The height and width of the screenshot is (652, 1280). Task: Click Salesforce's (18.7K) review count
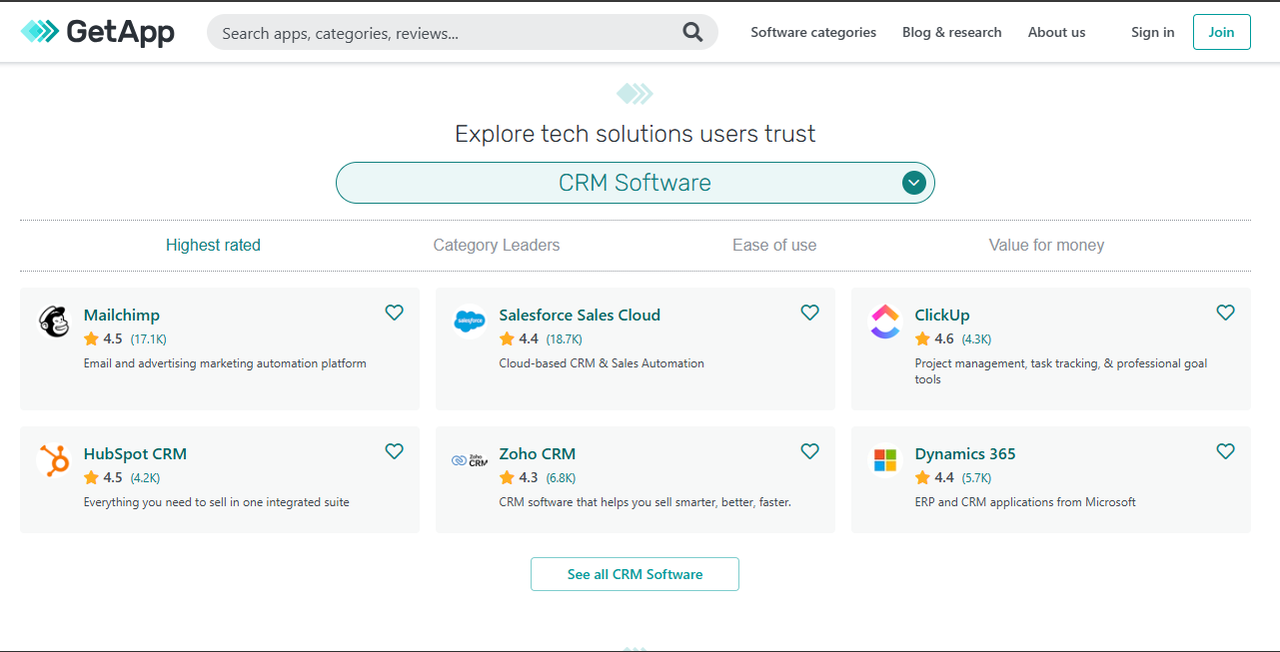(564, 339)
